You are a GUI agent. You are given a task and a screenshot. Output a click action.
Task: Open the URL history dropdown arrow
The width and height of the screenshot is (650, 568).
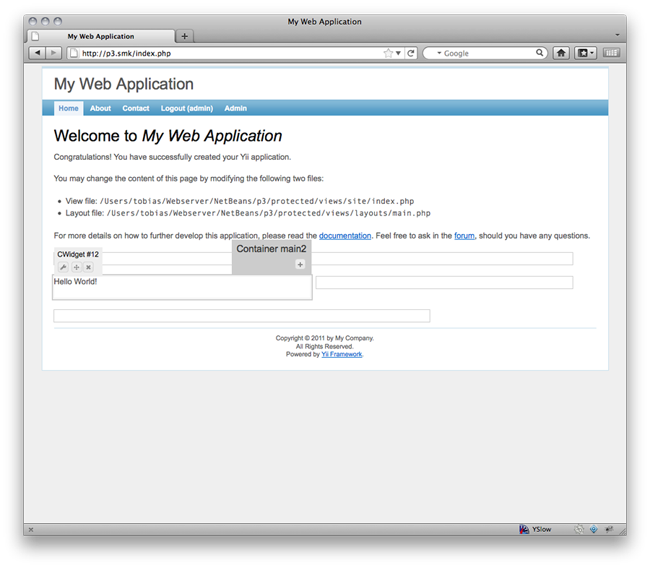click(398, 53)
